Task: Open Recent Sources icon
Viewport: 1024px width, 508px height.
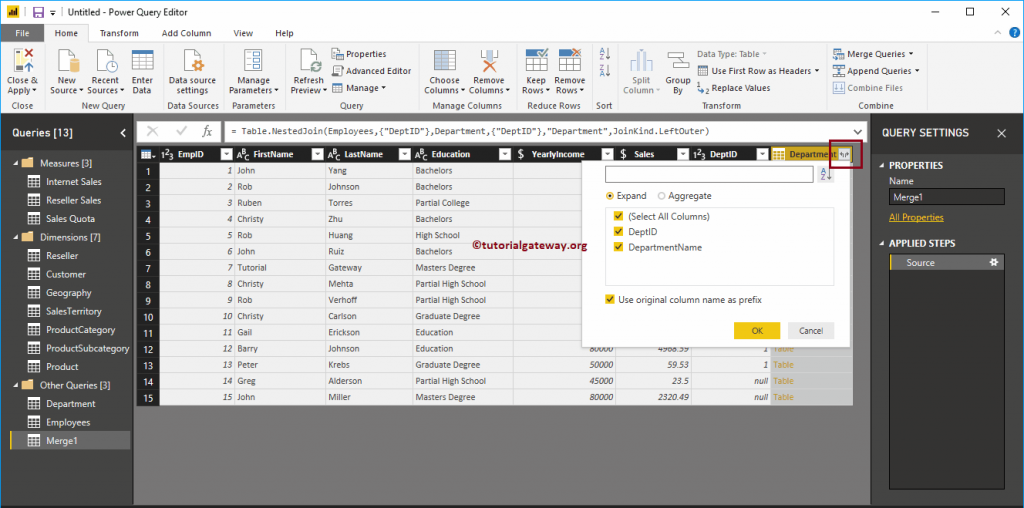Action: point(106,61)
